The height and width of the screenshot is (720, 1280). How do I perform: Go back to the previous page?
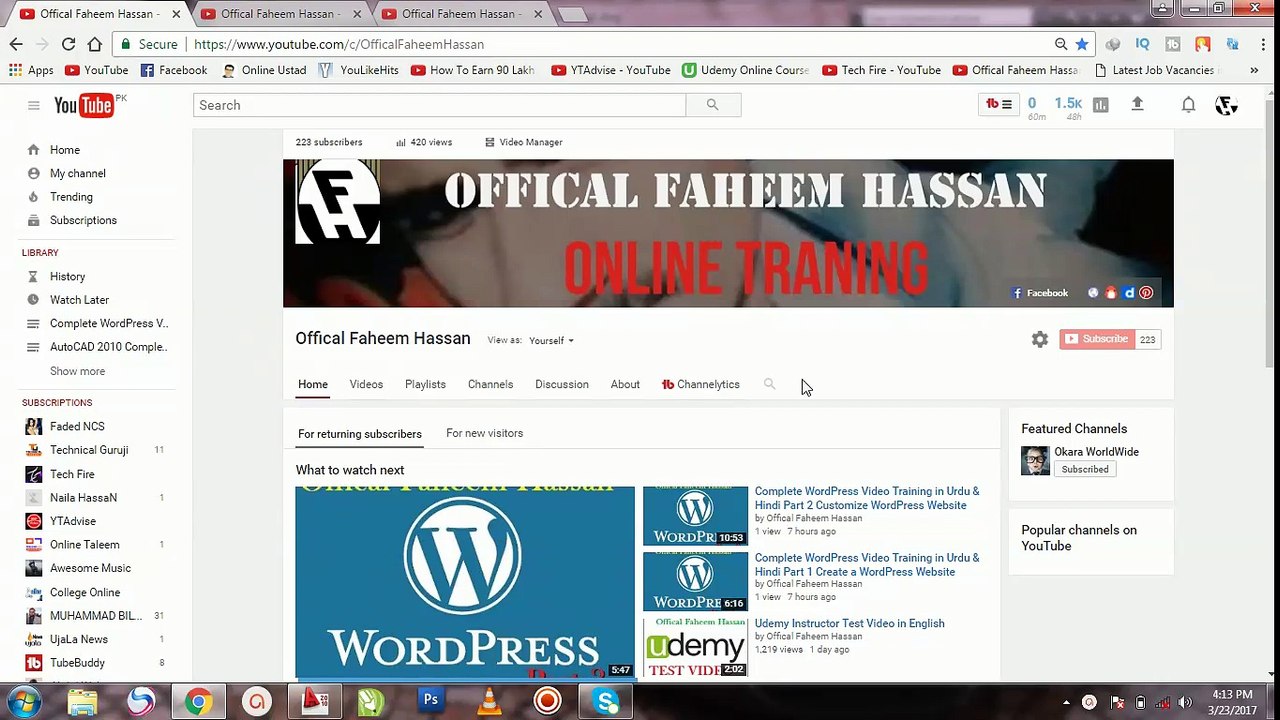coord(16,44)
